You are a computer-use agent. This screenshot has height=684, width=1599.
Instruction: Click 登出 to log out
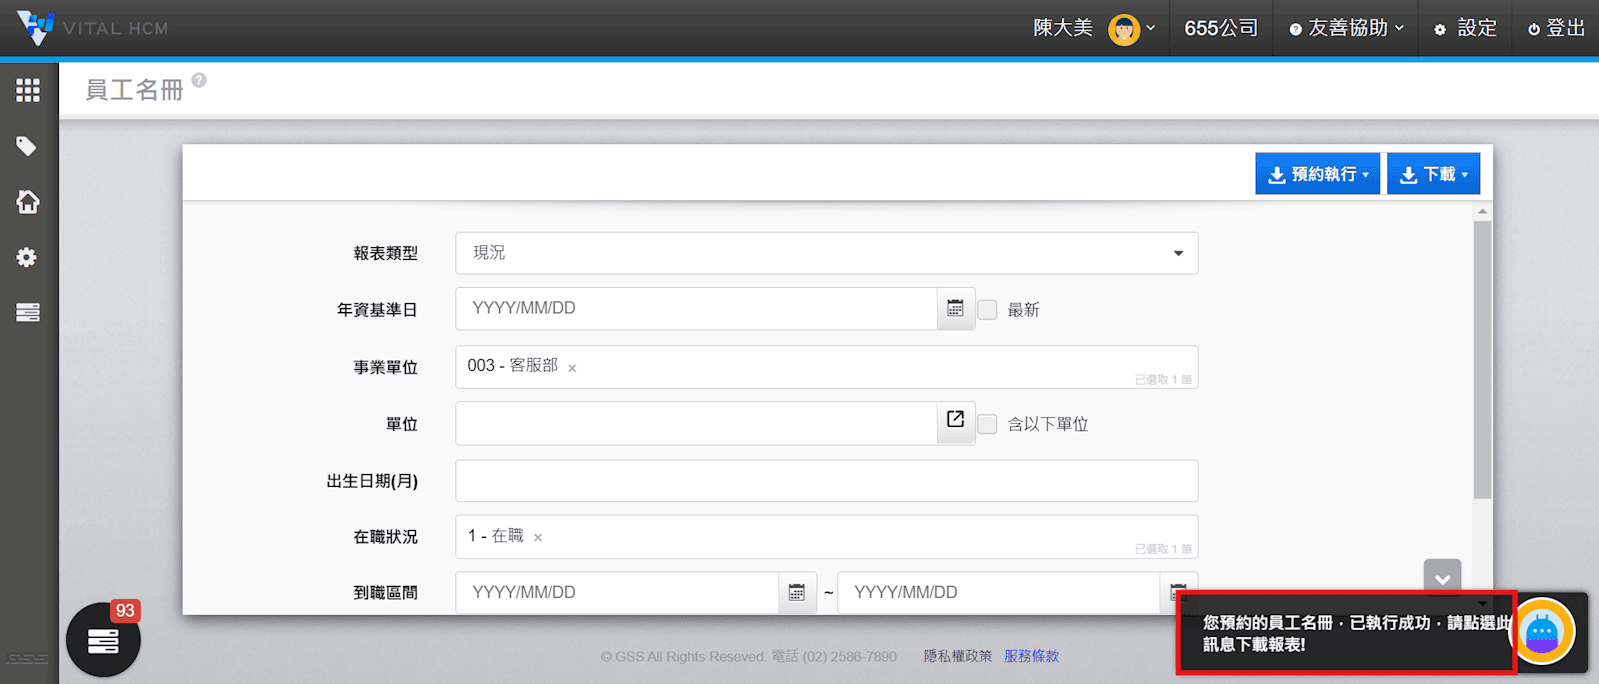pyautogui.click(x=1556, y=28)
